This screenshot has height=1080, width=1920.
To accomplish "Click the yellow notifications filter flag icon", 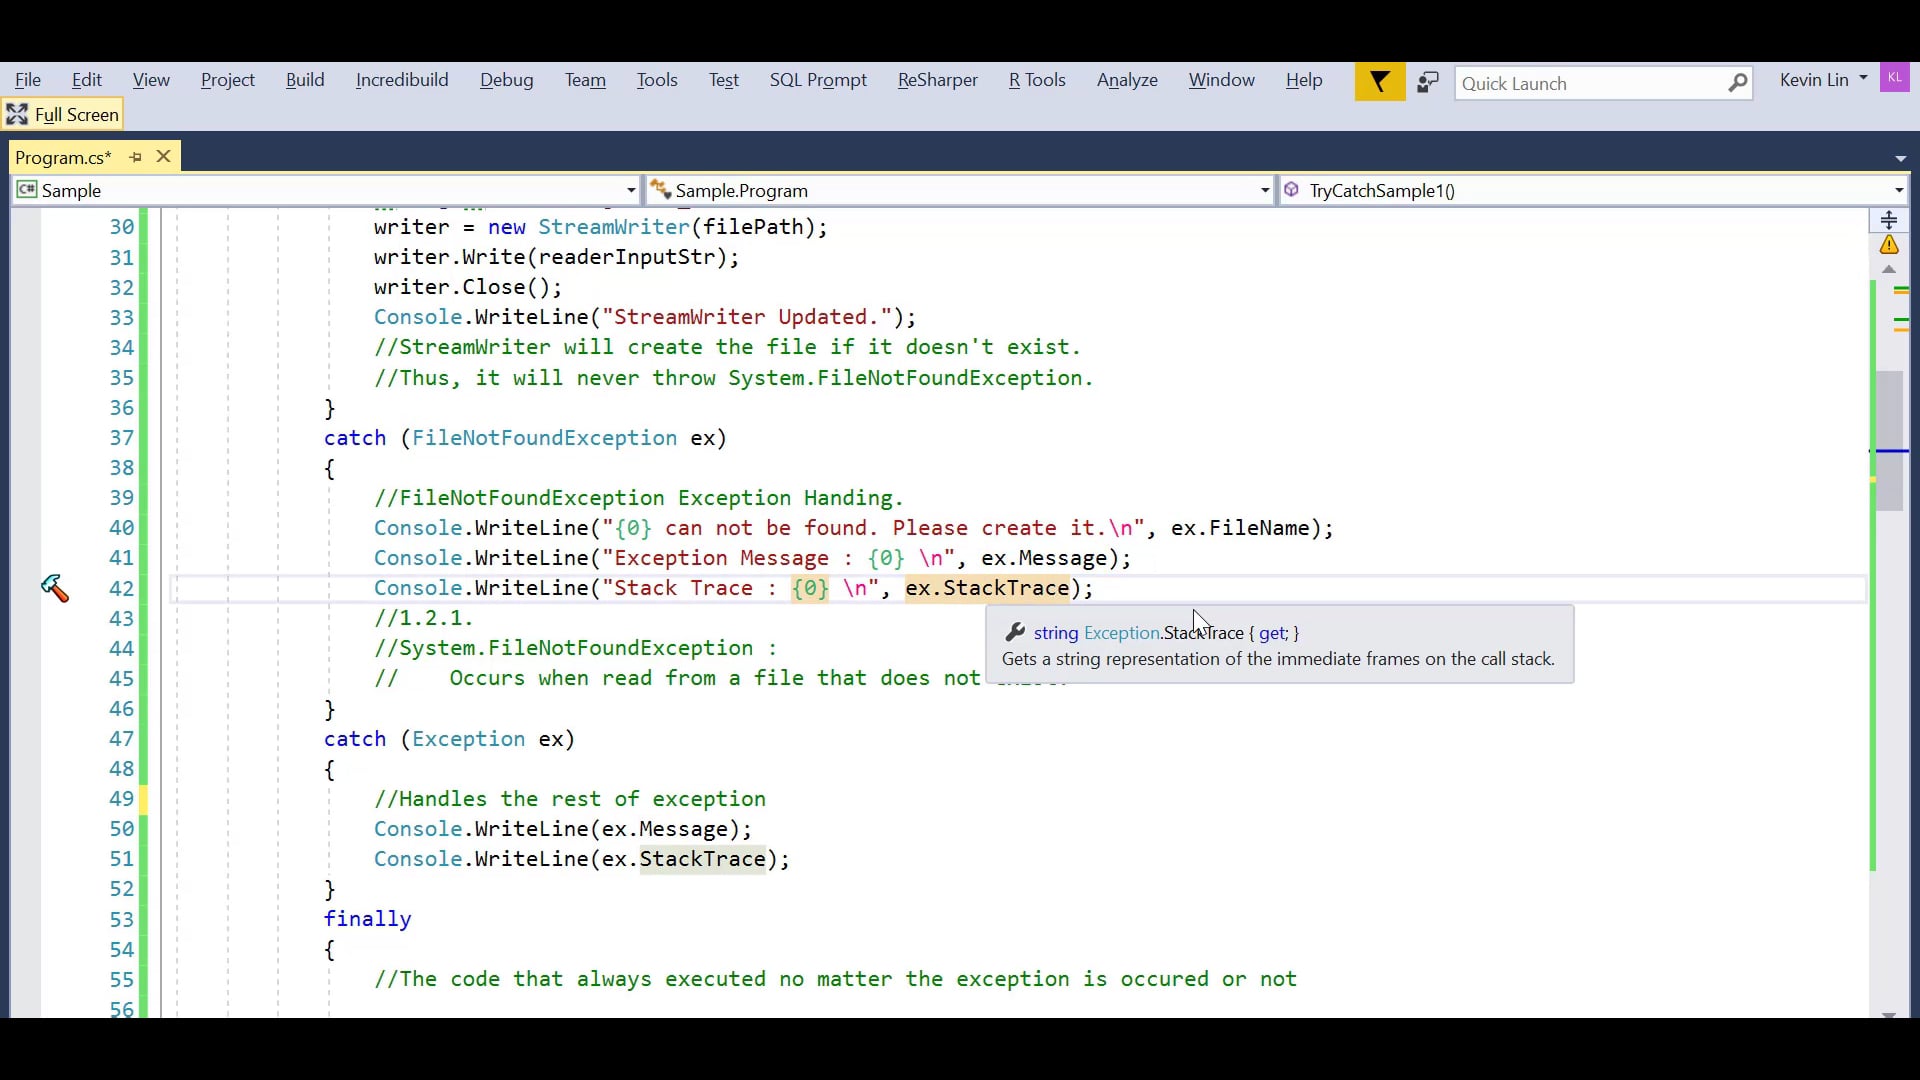I will click(1379, 82).
